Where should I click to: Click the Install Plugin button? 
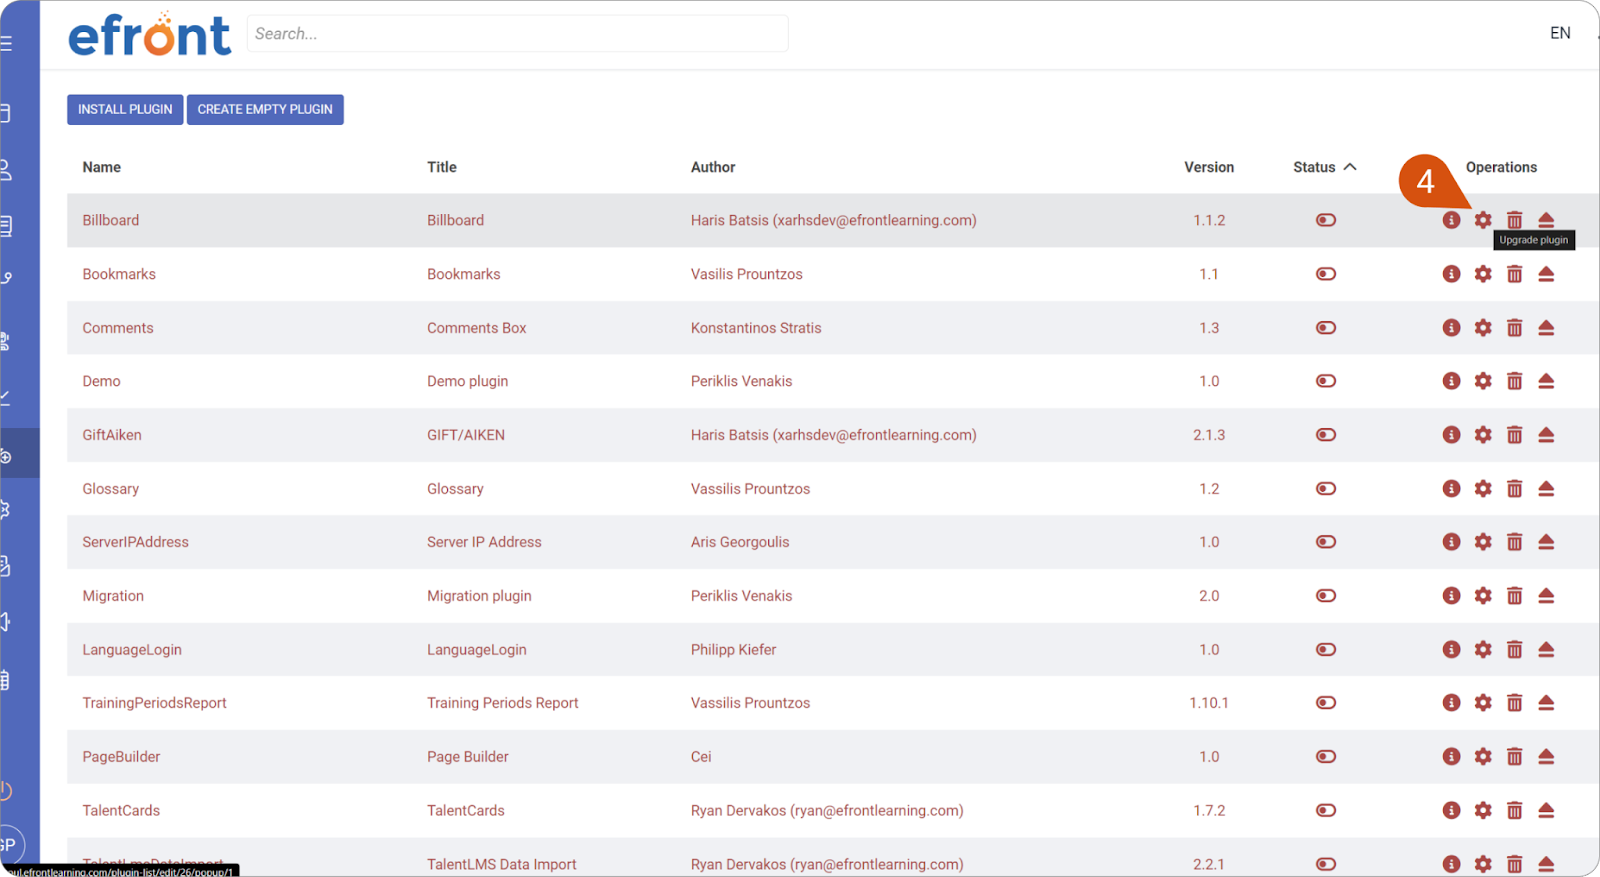[x=125, y=109]
